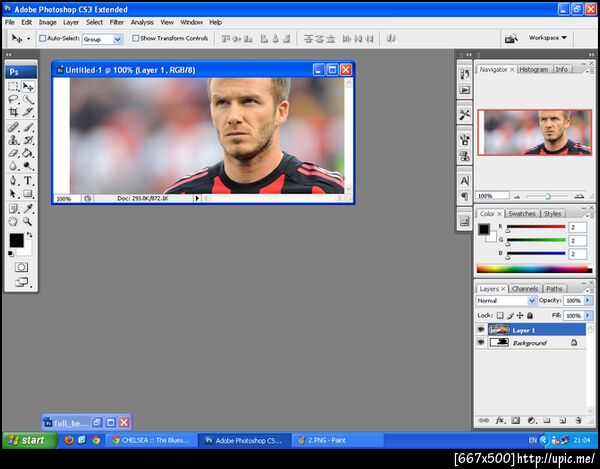Add a layer style with fx button
Viewport: 600px width, 469px height.
click(500, 420)
